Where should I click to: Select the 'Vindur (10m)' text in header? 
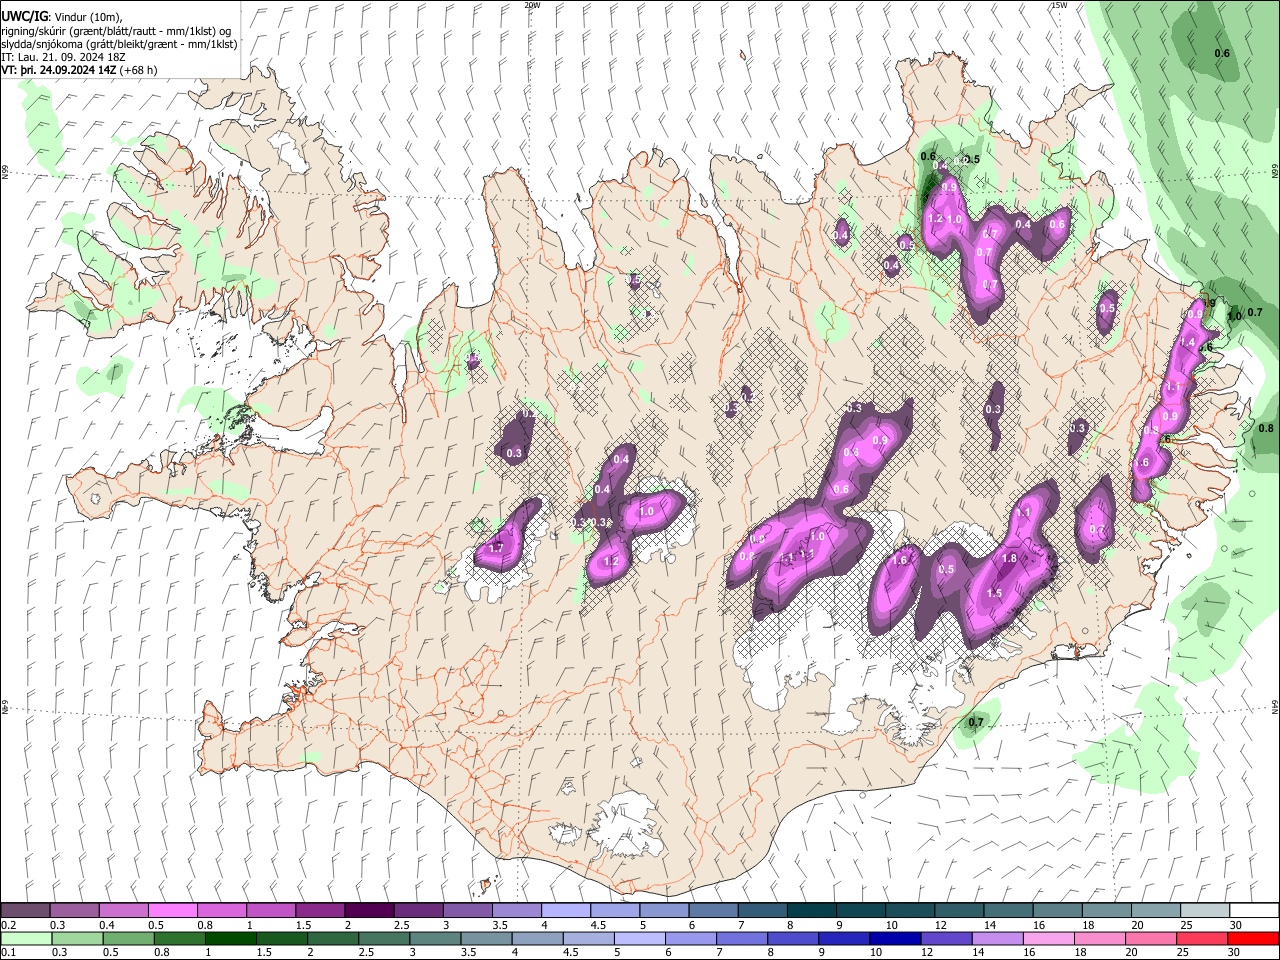click(86, 17)
